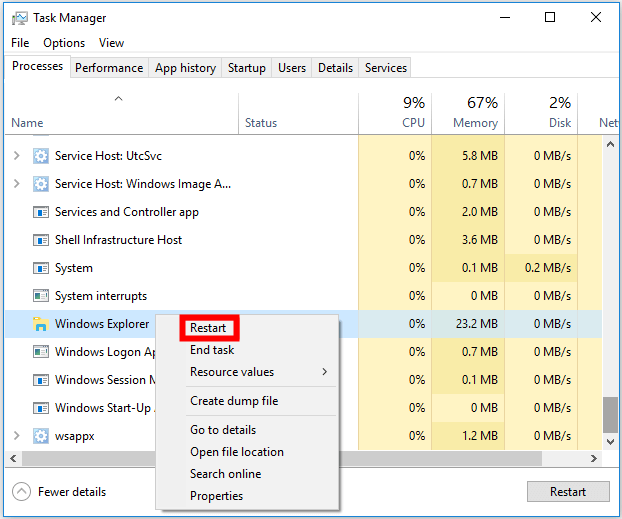Switch to the Users tab
Image resolution: width=622 pixels, height=519 pixels.
(x=292, y=68)
